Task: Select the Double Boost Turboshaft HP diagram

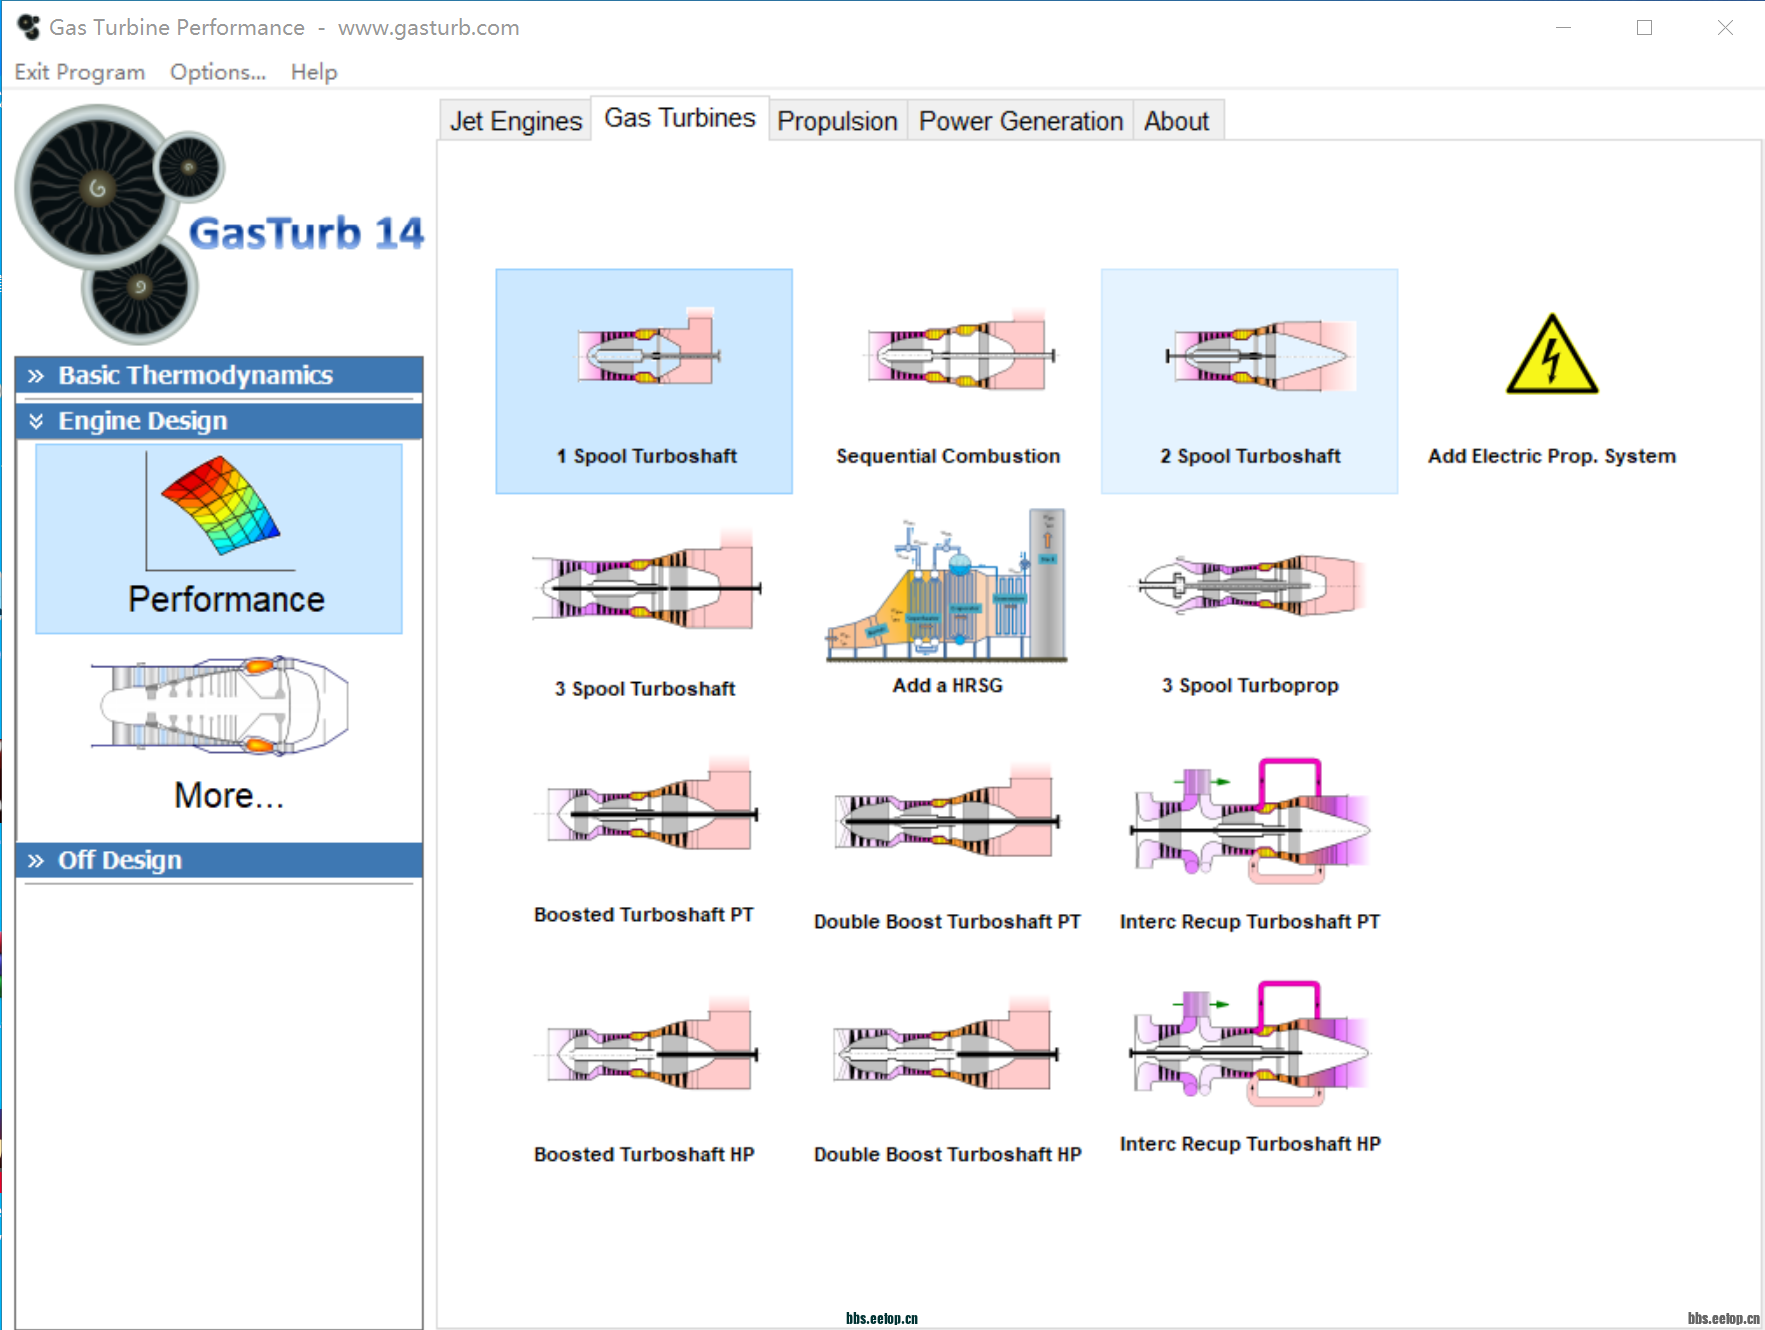Action: pyautogui.click(x=947, y=1044)
